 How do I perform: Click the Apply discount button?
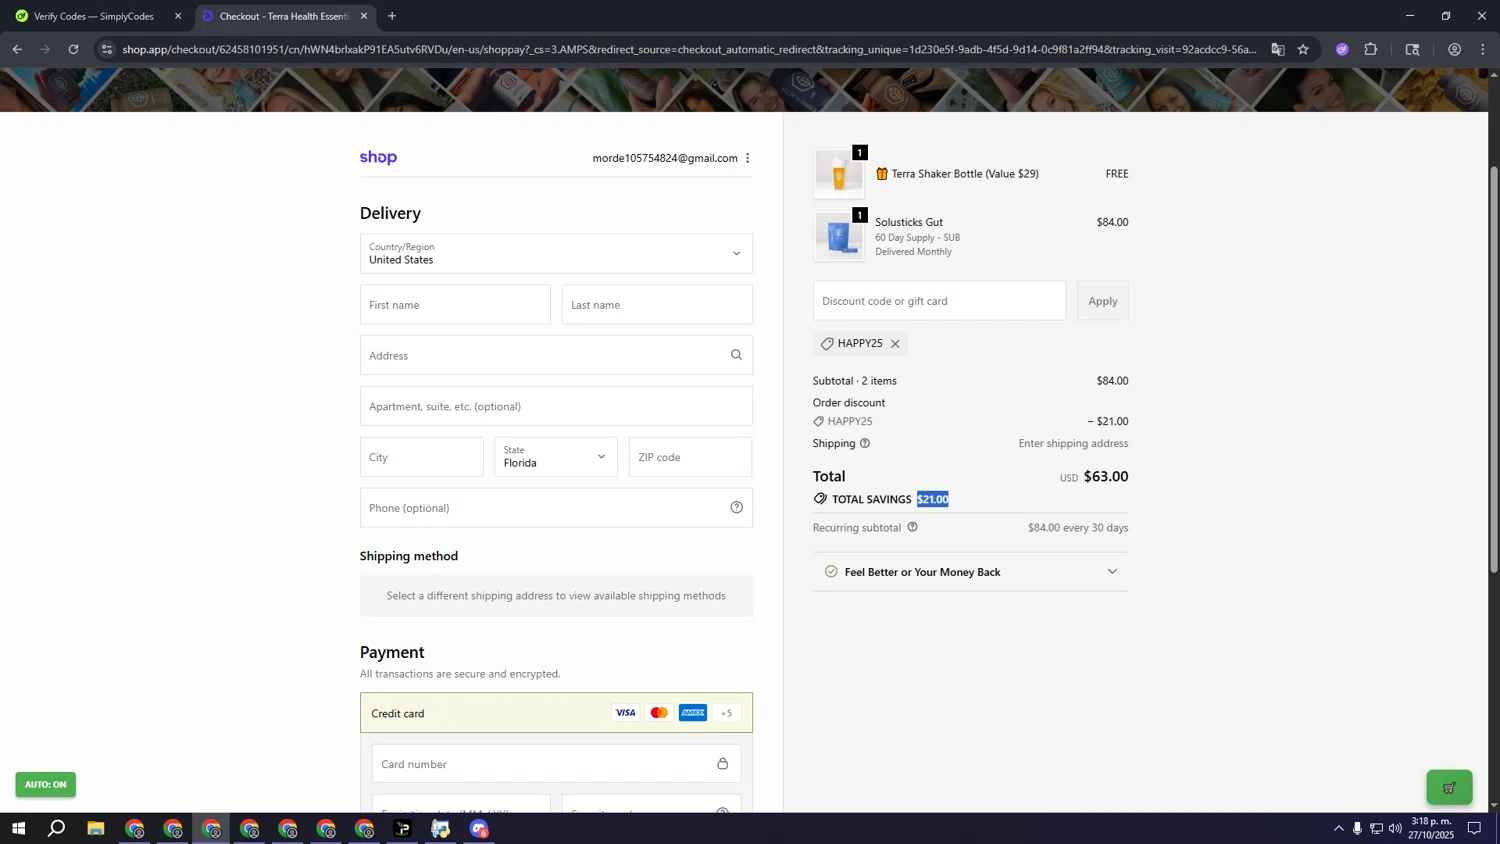click(1103, 301)
